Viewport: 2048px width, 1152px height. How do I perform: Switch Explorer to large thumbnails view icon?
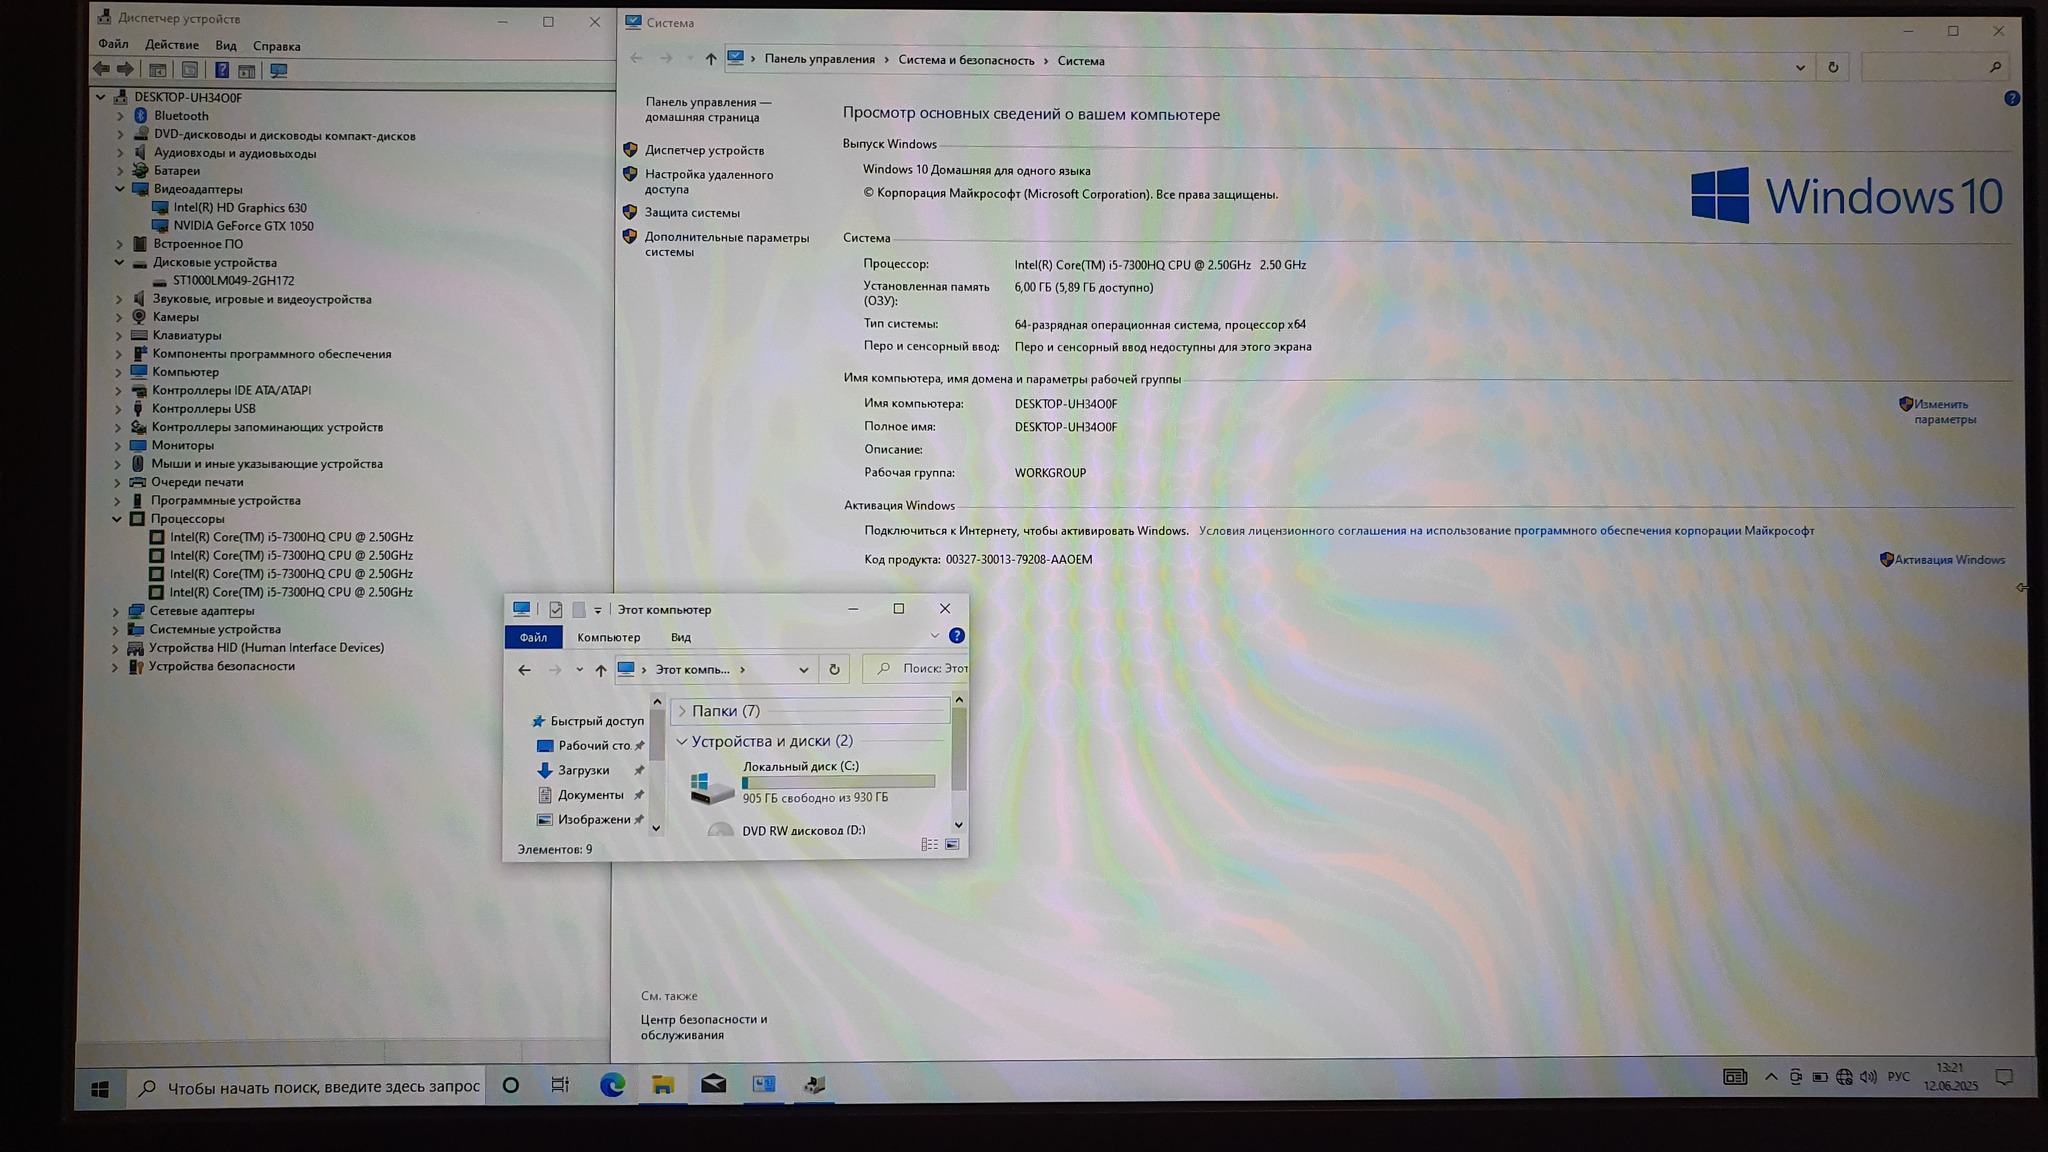[952, 845]
